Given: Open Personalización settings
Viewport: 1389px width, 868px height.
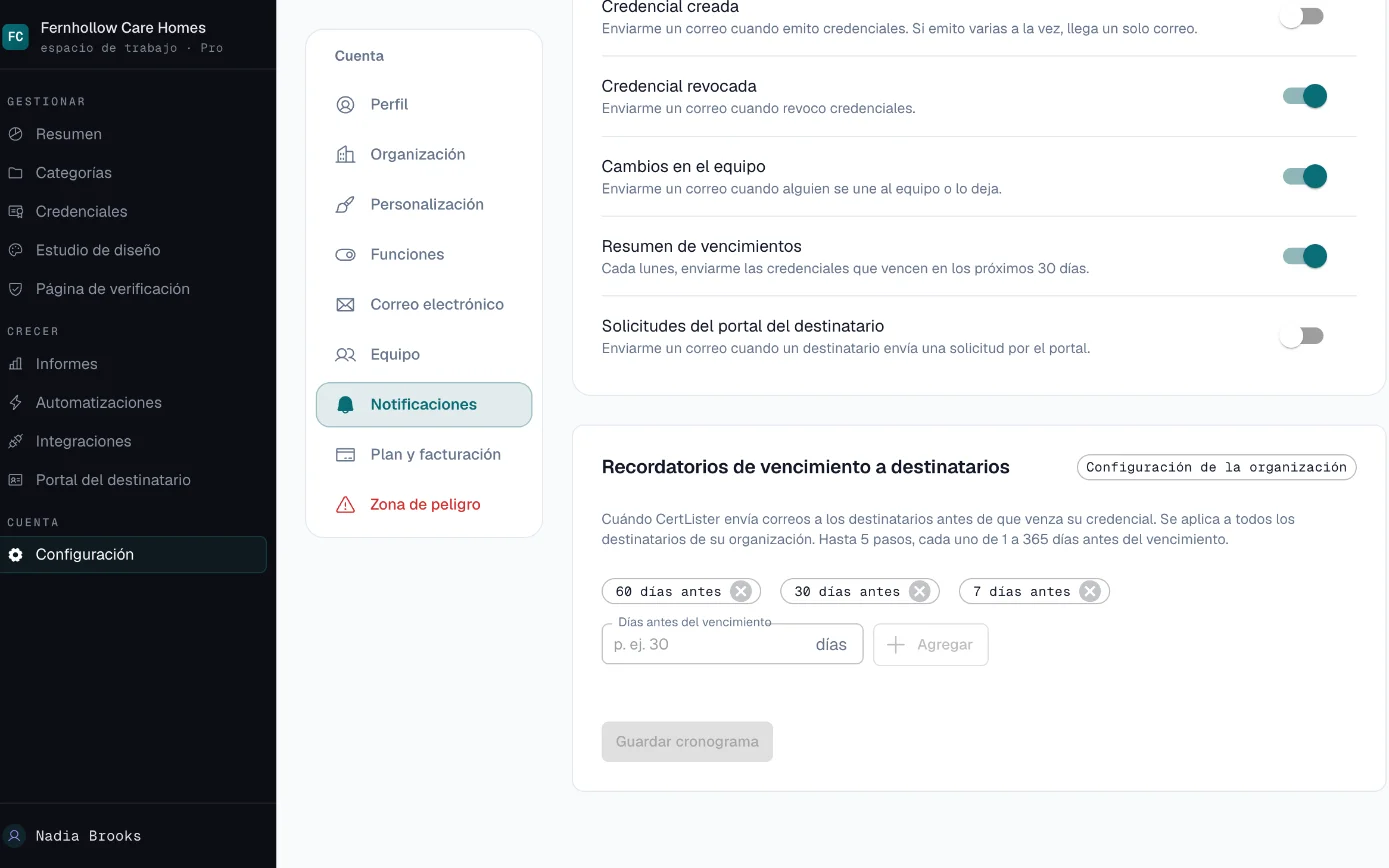Looking at the screenshot, I should tap(424, 205).
